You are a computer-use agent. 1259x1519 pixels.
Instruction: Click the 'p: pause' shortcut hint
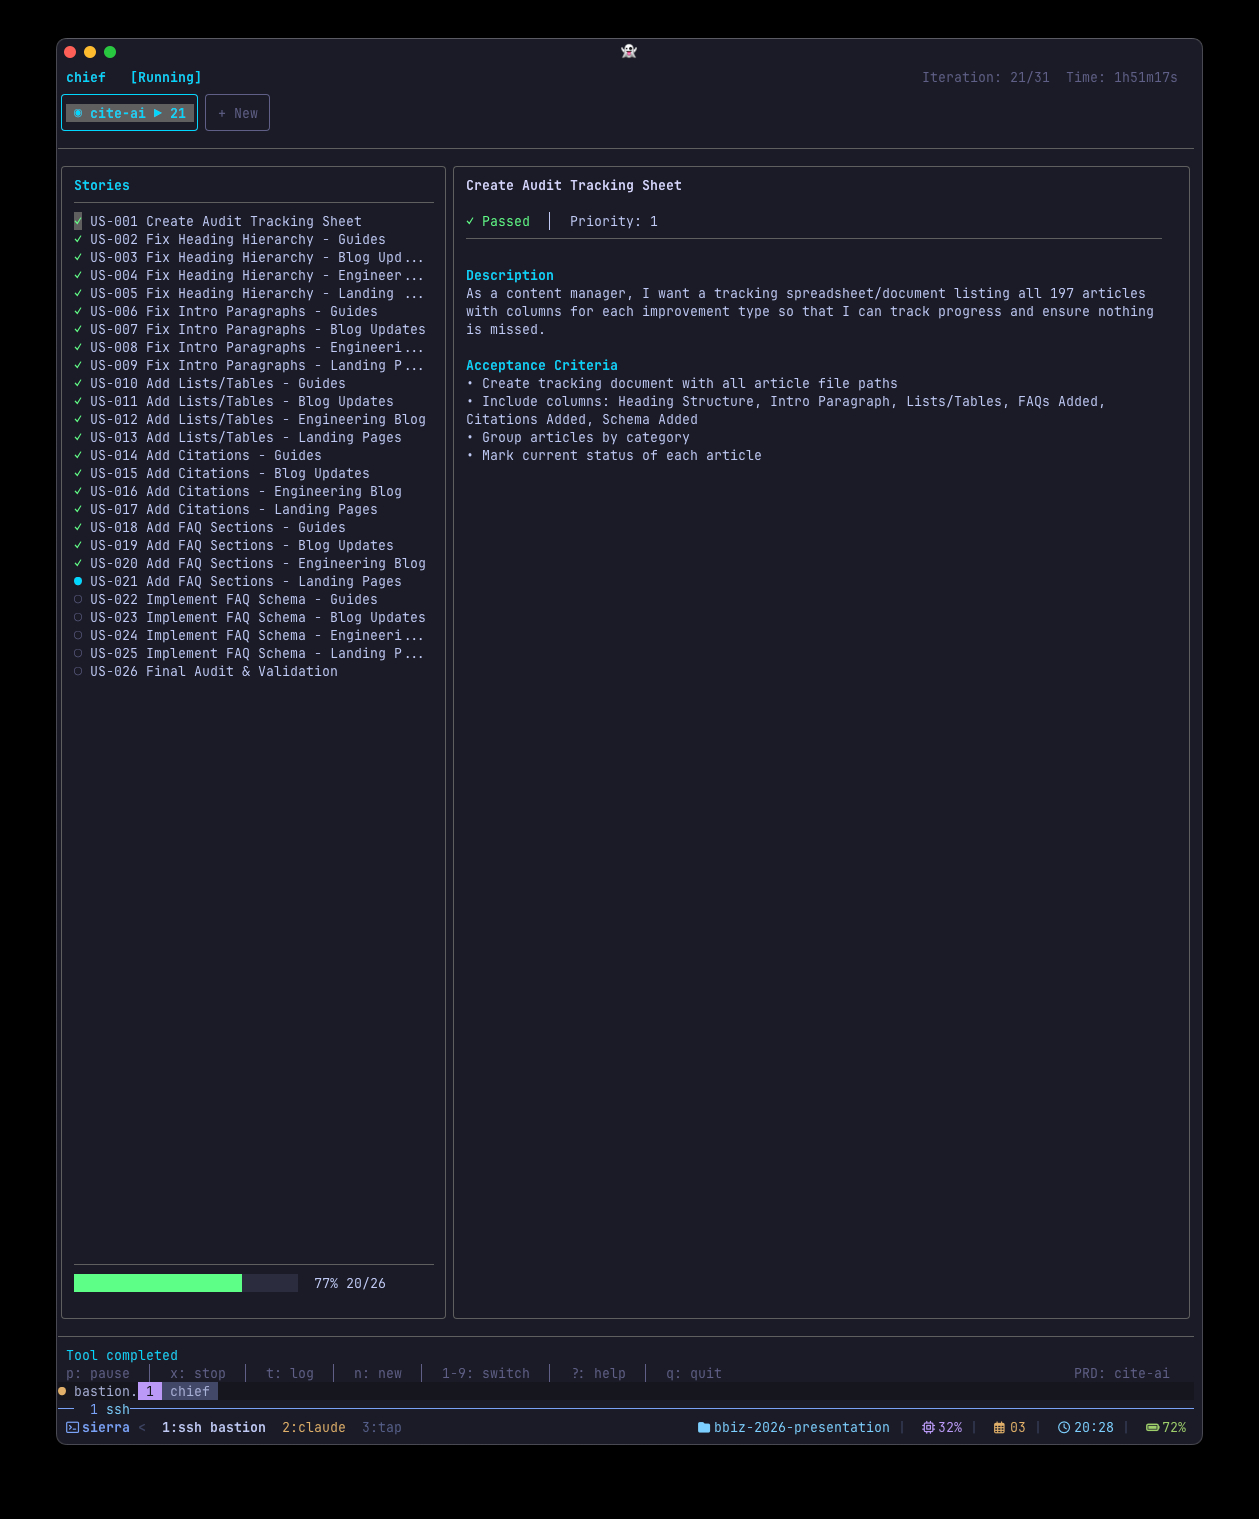[98, 1373]
